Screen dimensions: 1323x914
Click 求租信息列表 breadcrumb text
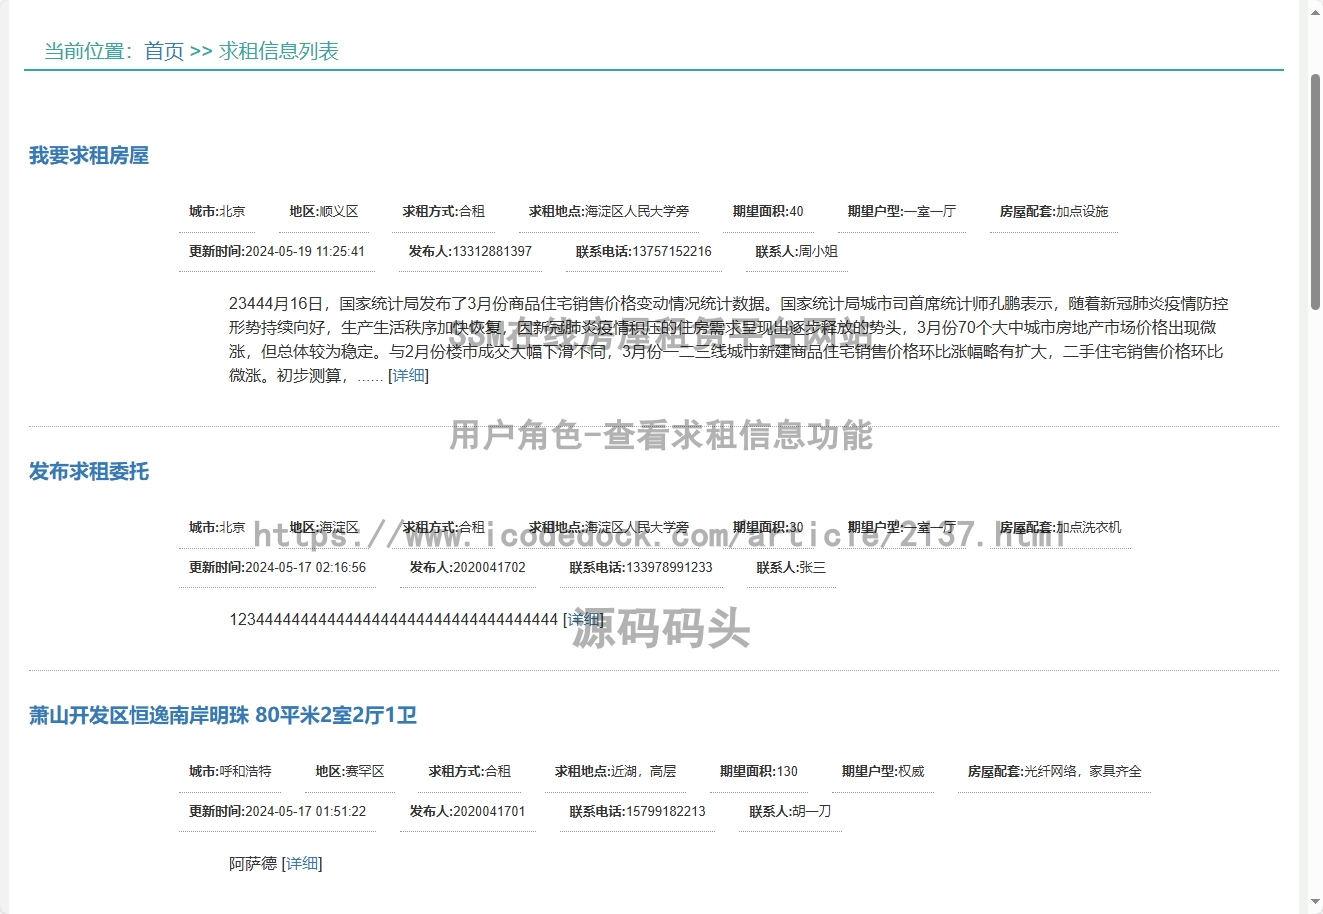click(279, 51)
